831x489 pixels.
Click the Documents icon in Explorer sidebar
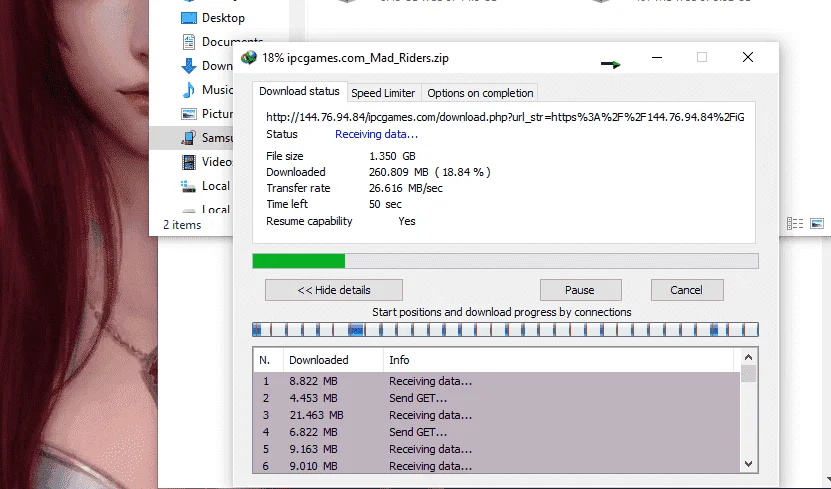[189, 41]
